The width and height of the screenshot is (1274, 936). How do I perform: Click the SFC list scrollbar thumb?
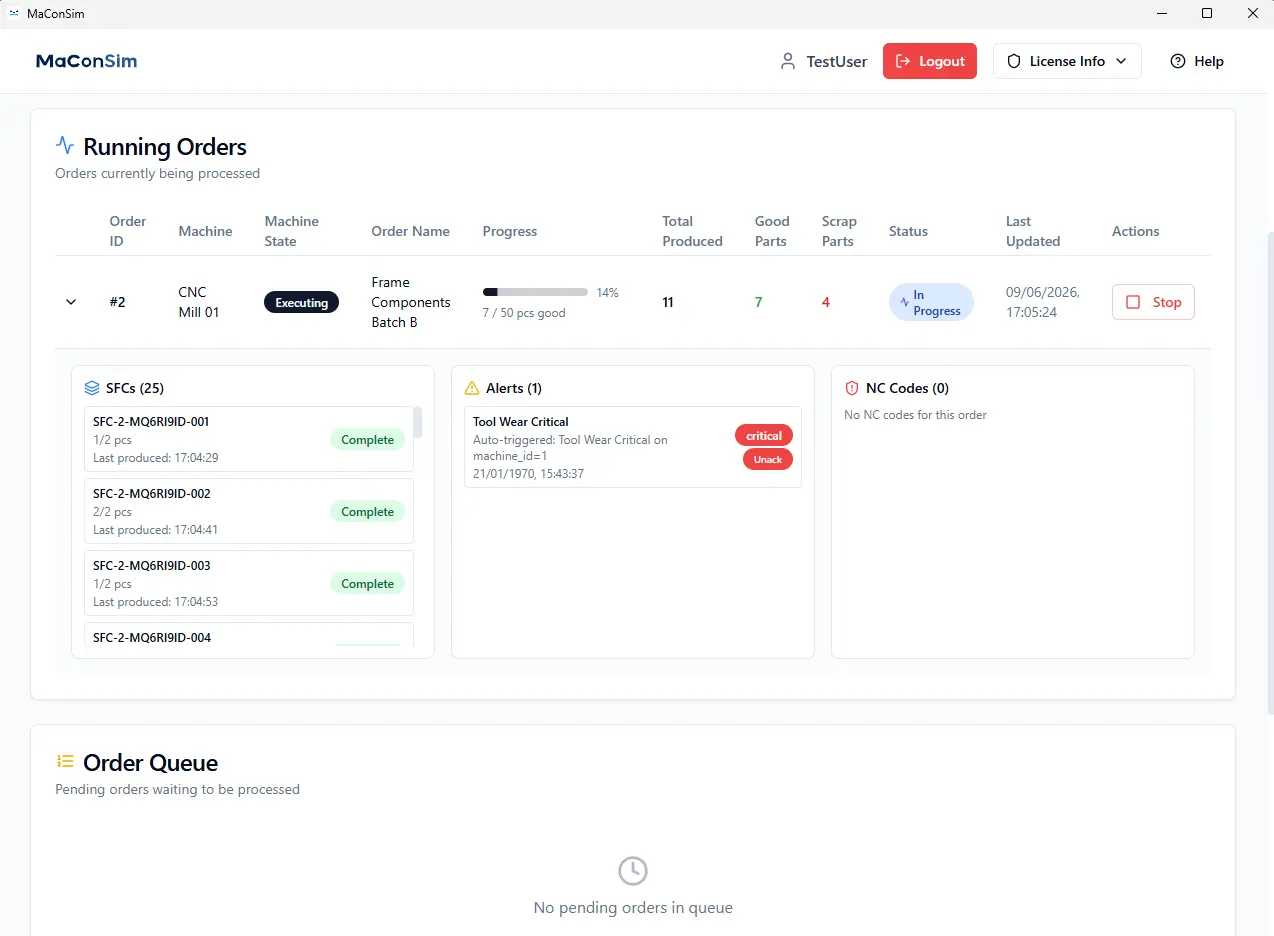(x=418, y=422)
